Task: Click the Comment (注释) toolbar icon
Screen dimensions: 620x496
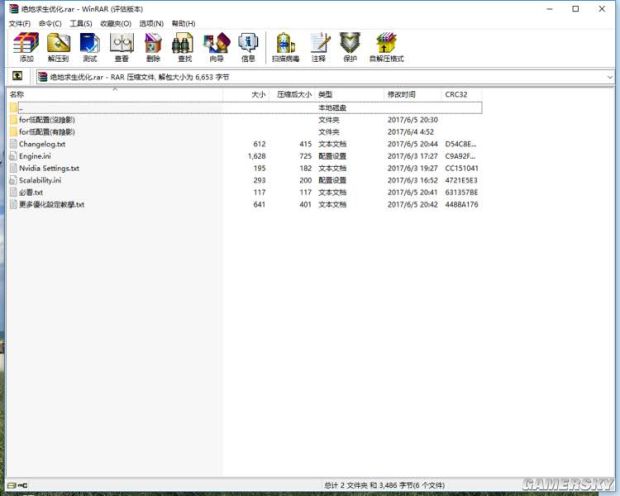Action: coord(319,44)
